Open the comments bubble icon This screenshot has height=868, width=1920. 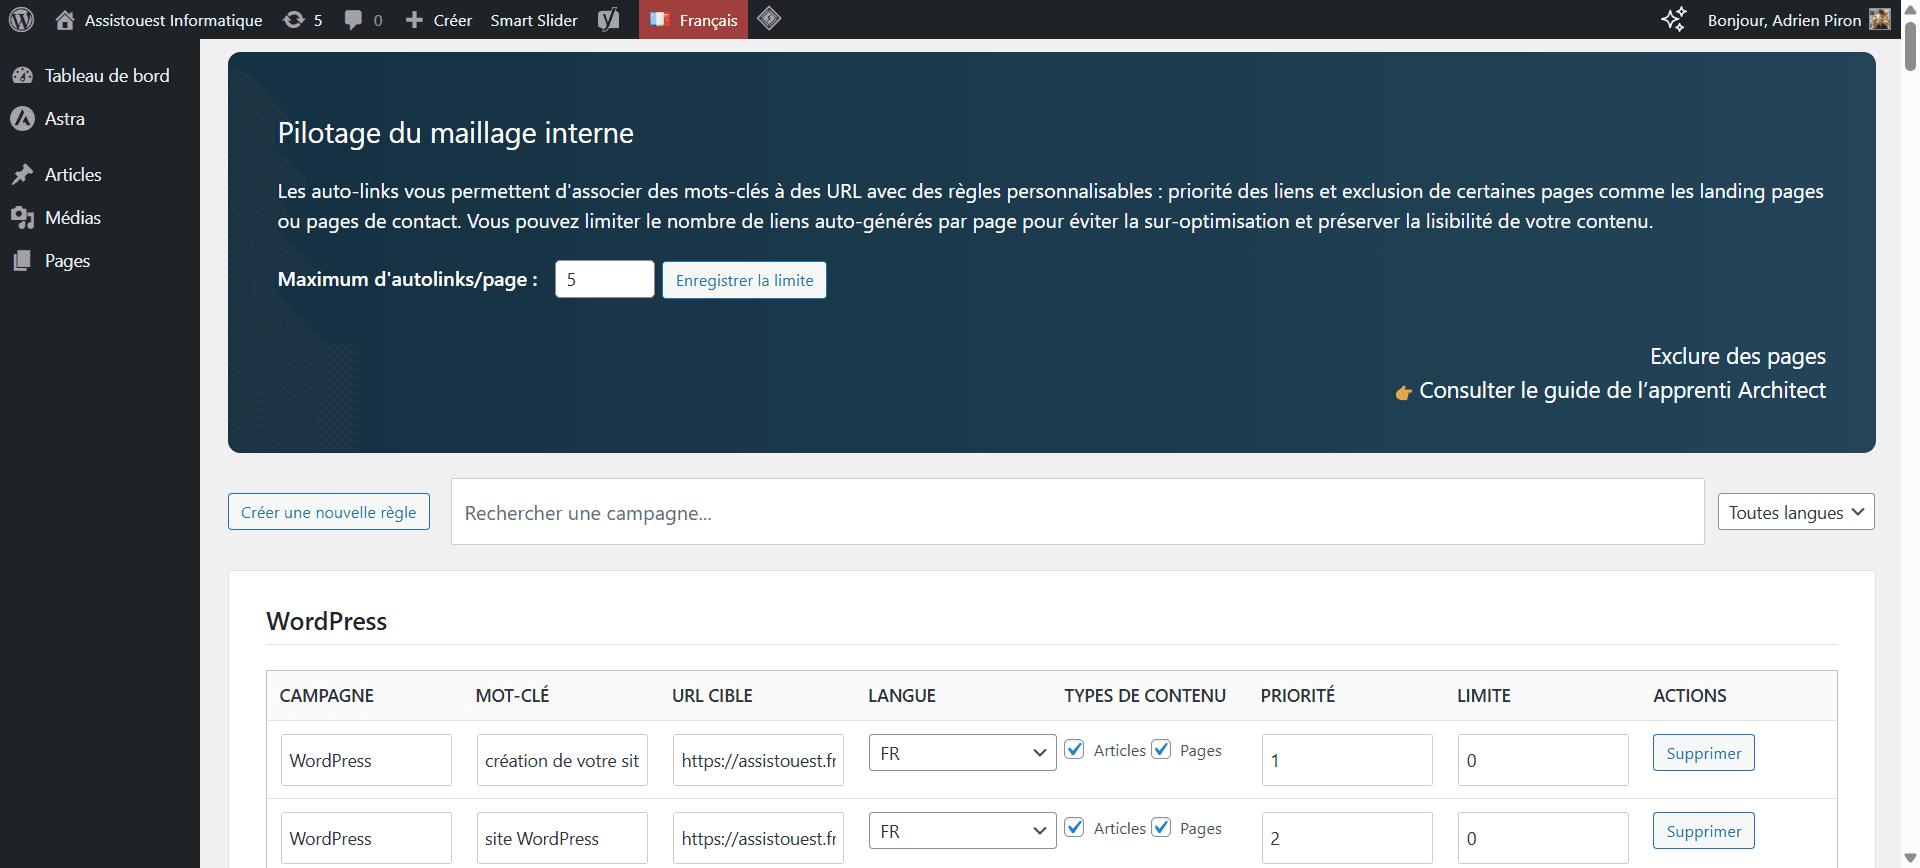353,20
